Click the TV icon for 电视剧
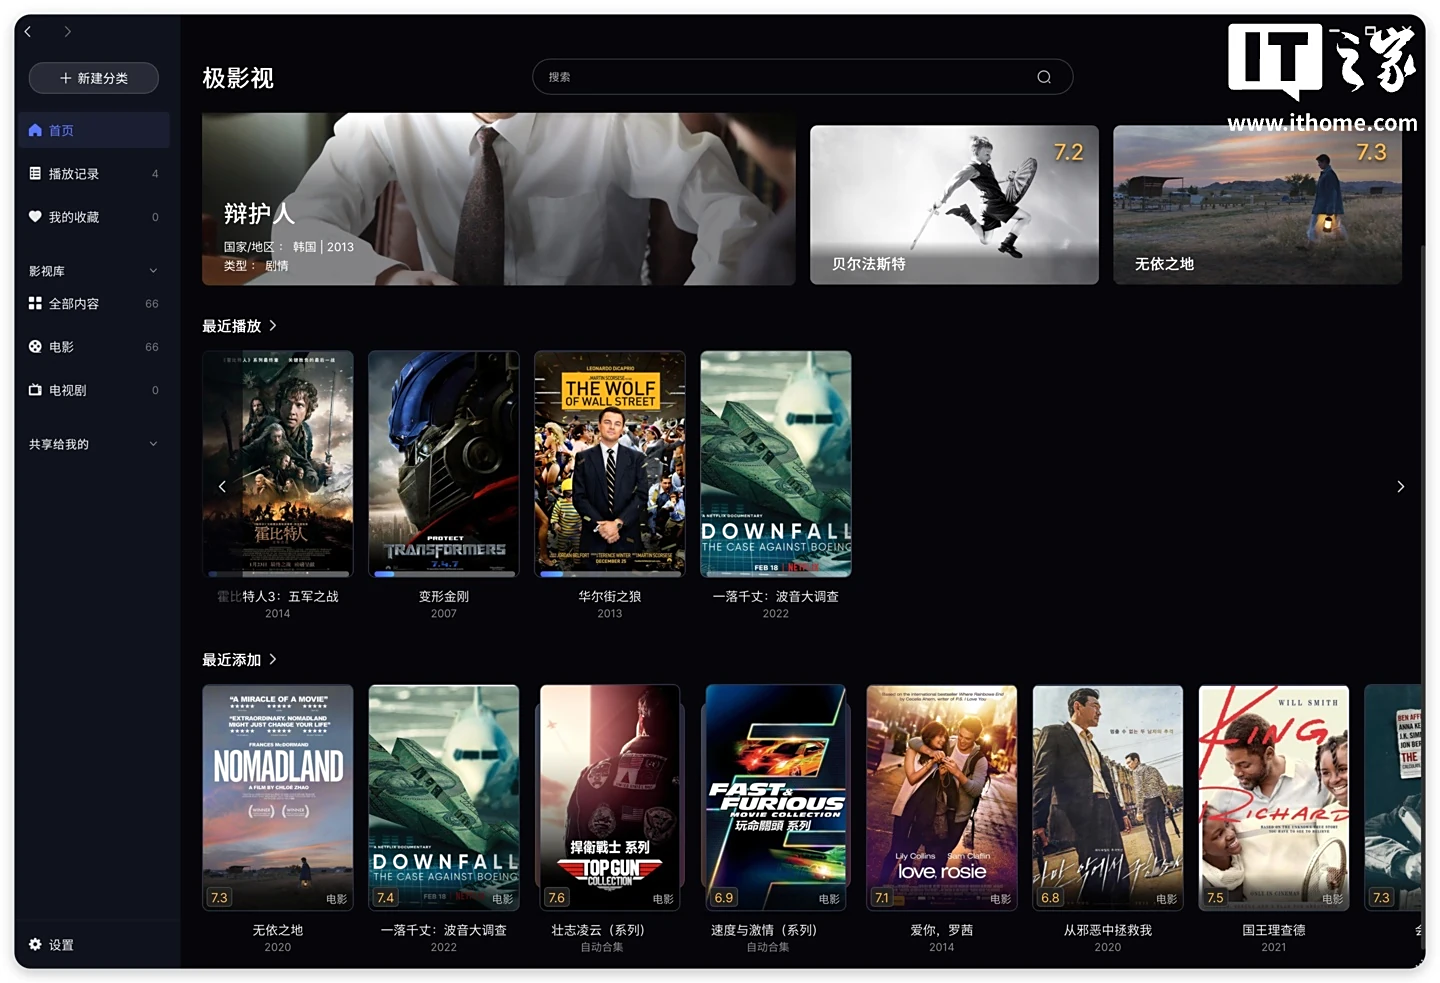The height and width of the screenshot is (983, 1440). (x=35, y=390)
